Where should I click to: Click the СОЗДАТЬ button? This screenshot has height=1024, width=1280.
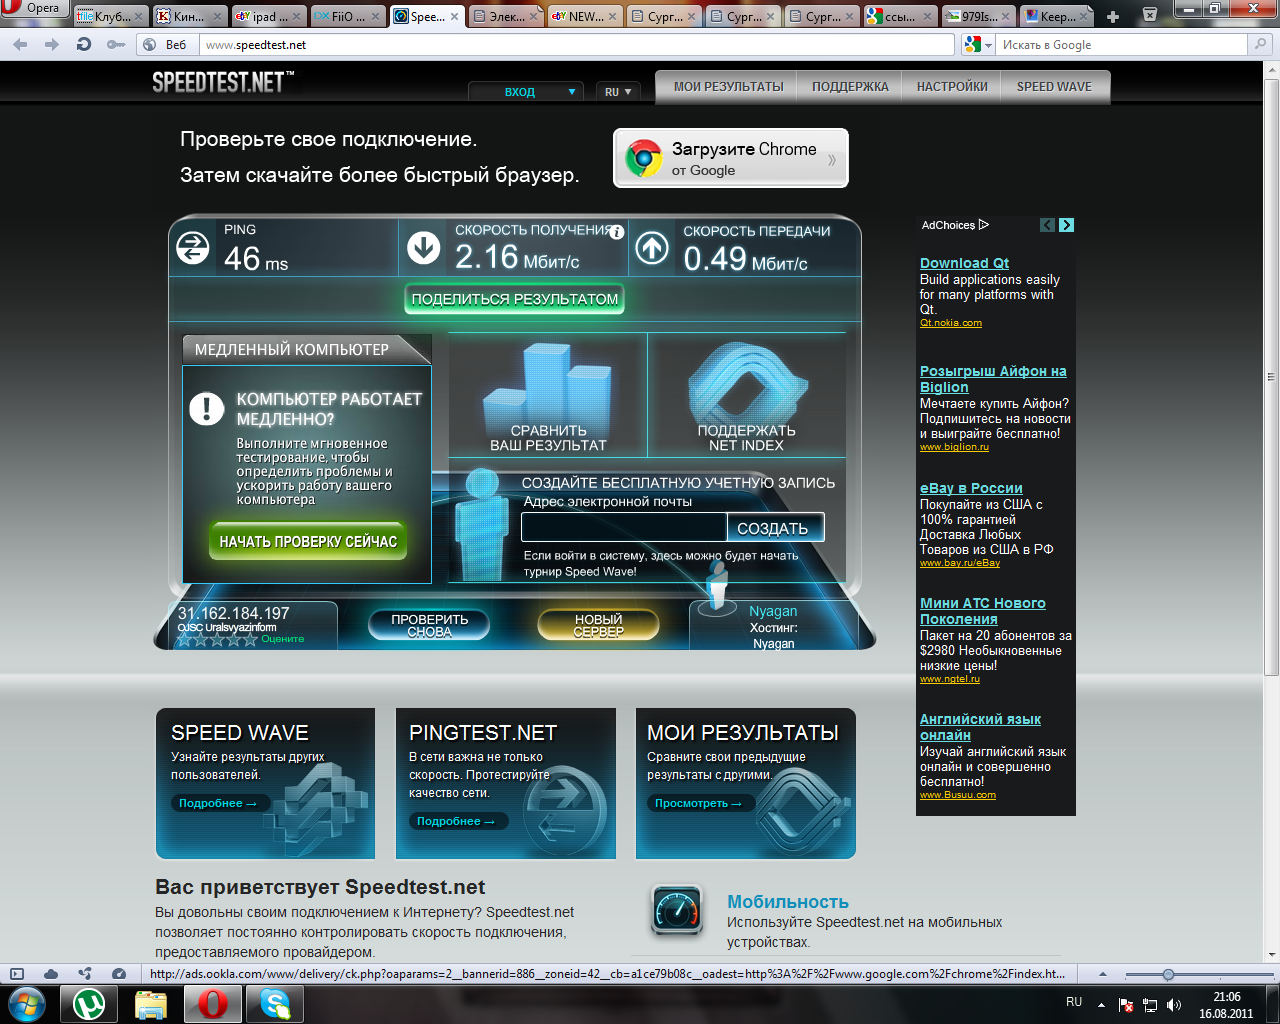click(775, 527)
